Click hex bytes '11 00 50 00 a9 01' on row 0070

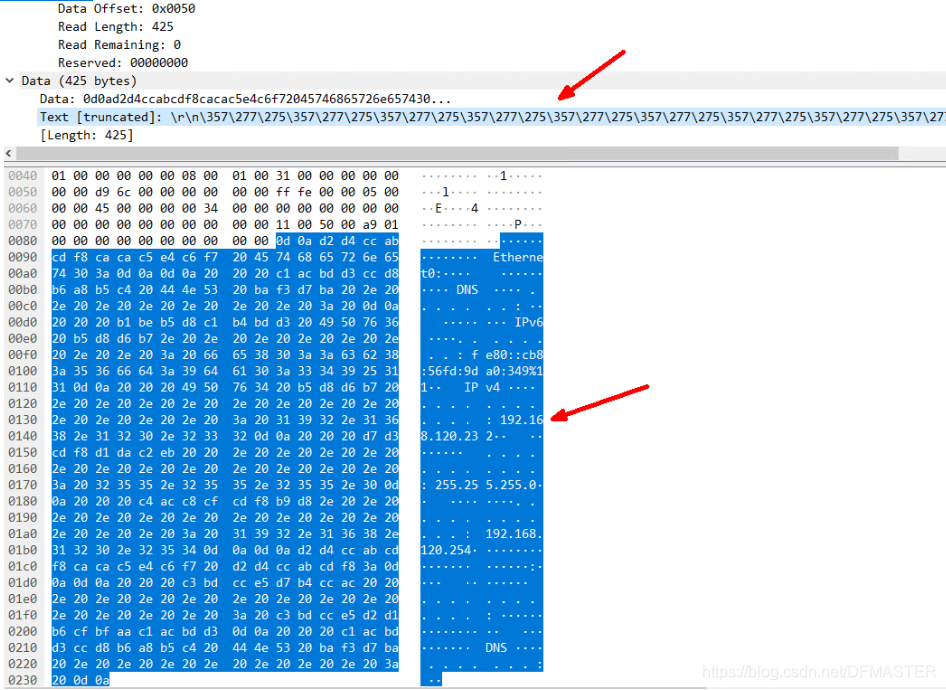pyautogui.click(x=337, y=224)
